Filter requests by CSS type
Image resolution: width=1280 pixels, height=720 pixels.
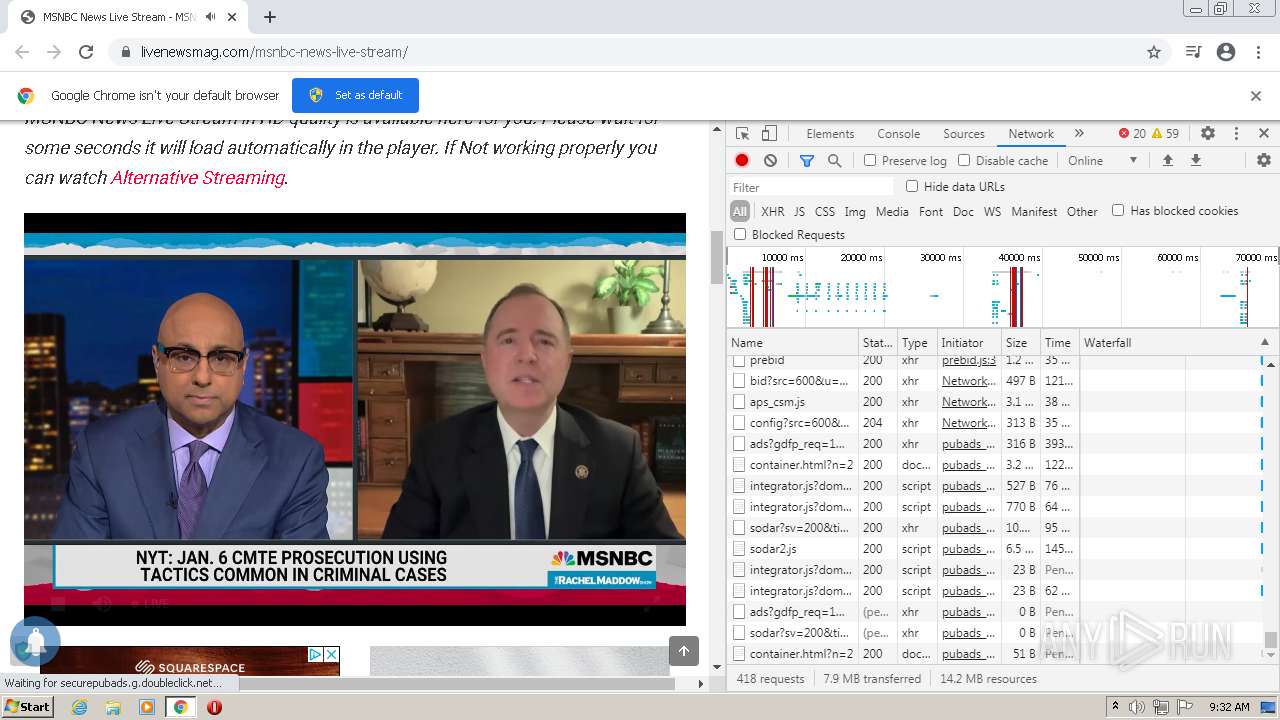point(824,211)
